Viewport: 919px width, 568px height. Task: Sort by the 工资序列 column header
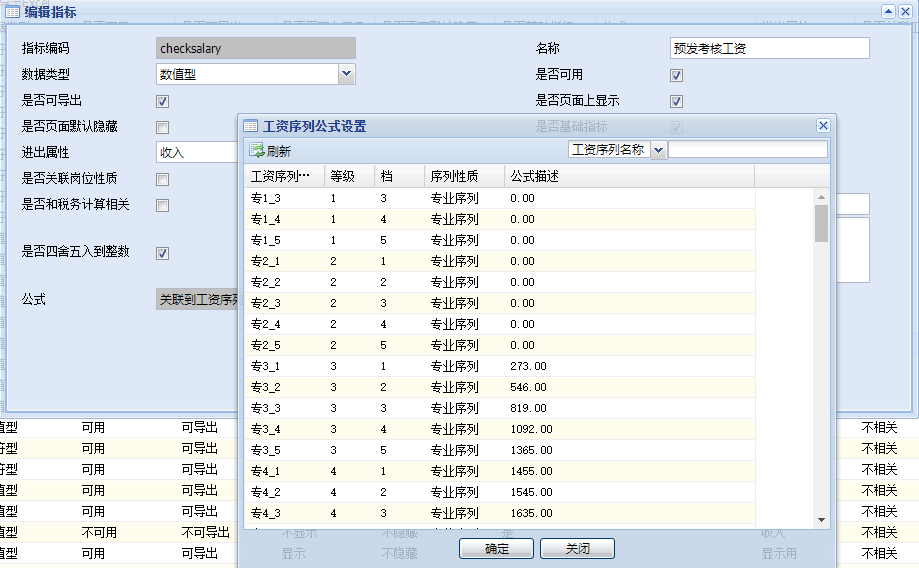[284, 176]
